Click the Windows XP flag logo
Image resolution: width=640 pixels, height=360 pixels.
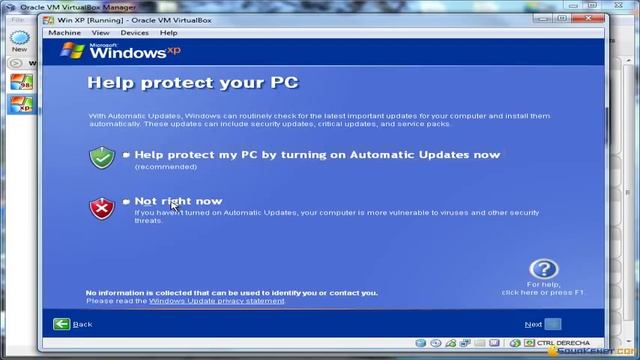(x=72, y=50)
